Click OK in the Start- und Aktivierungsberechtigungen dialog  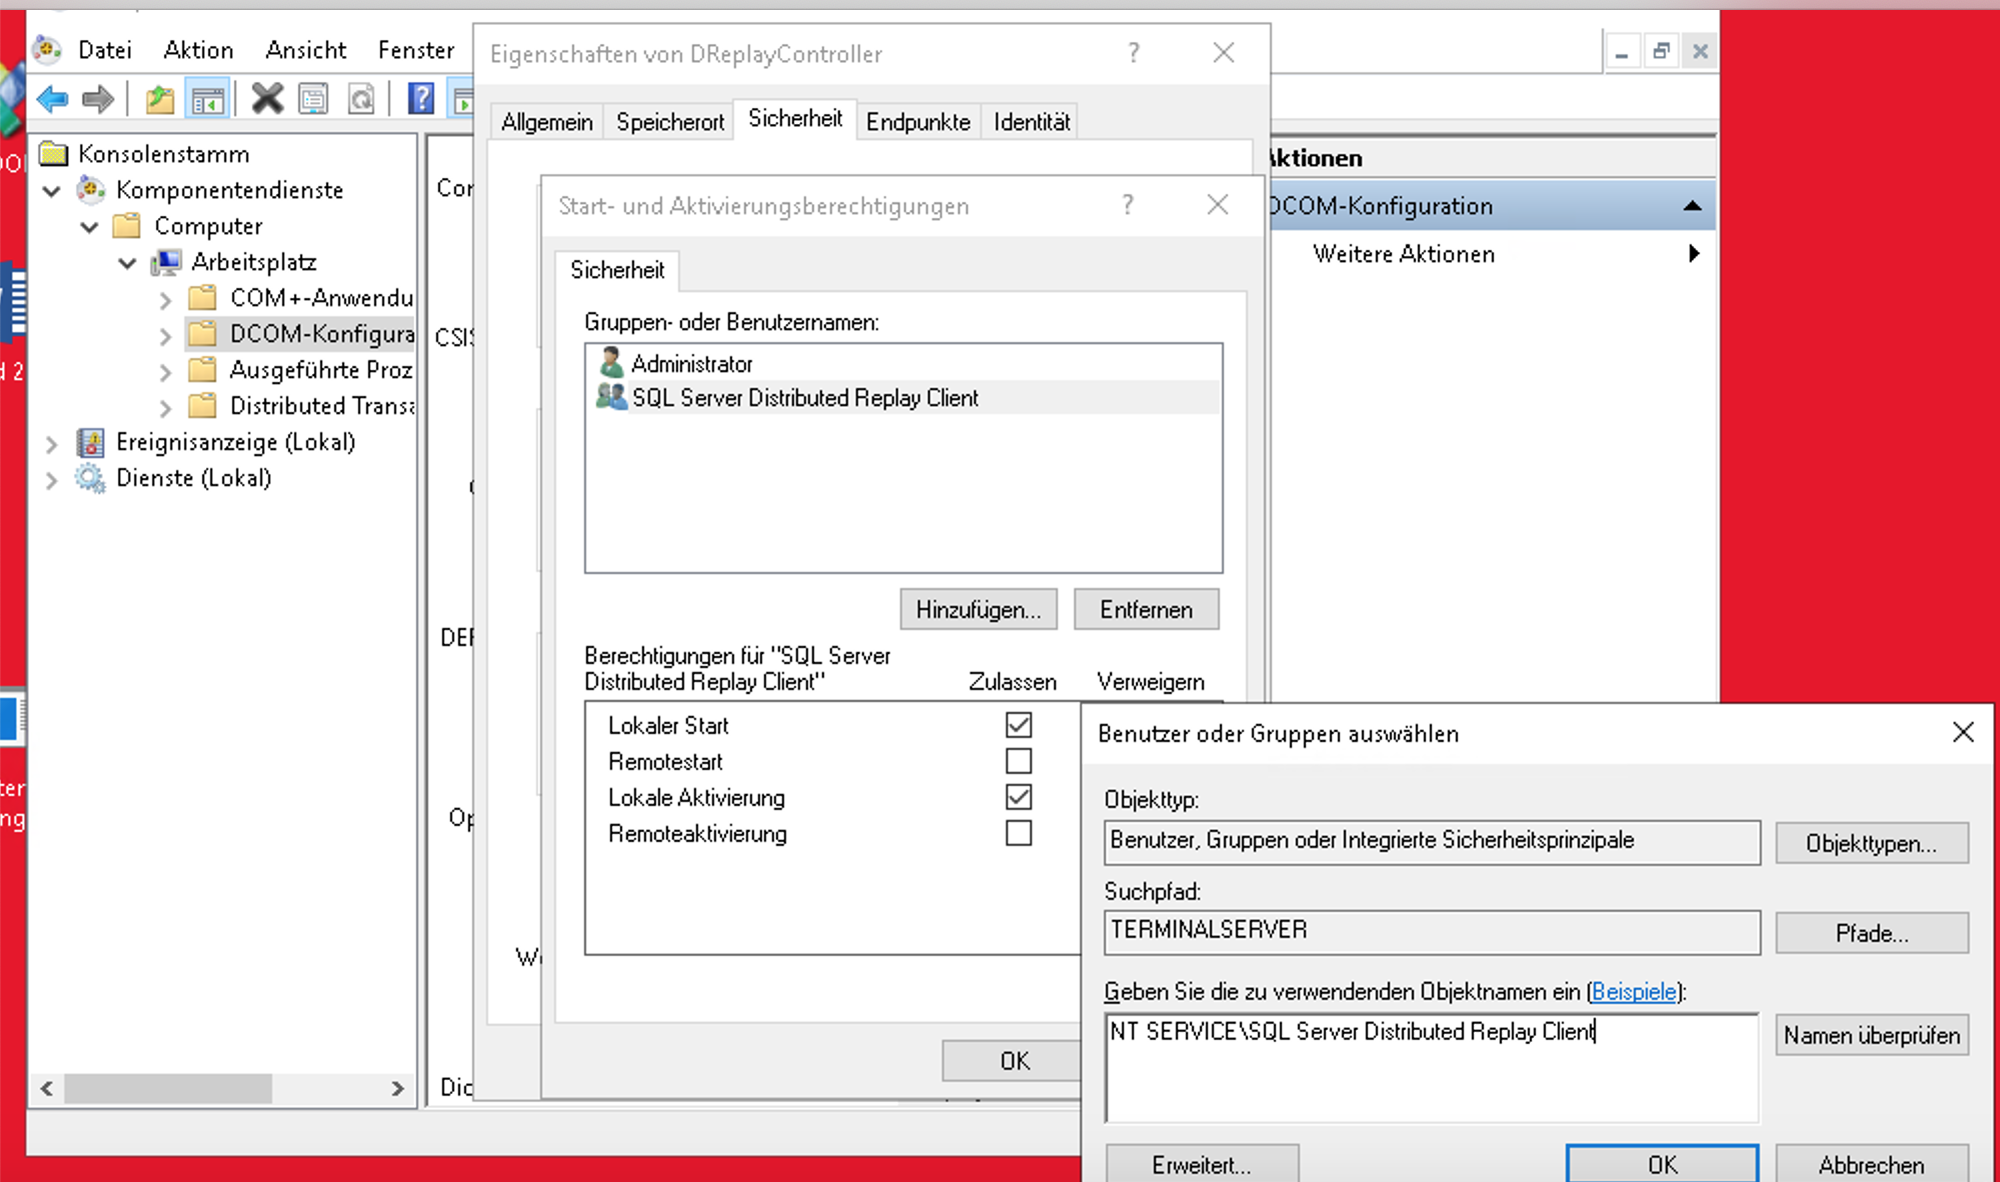coord(1012,1061)
